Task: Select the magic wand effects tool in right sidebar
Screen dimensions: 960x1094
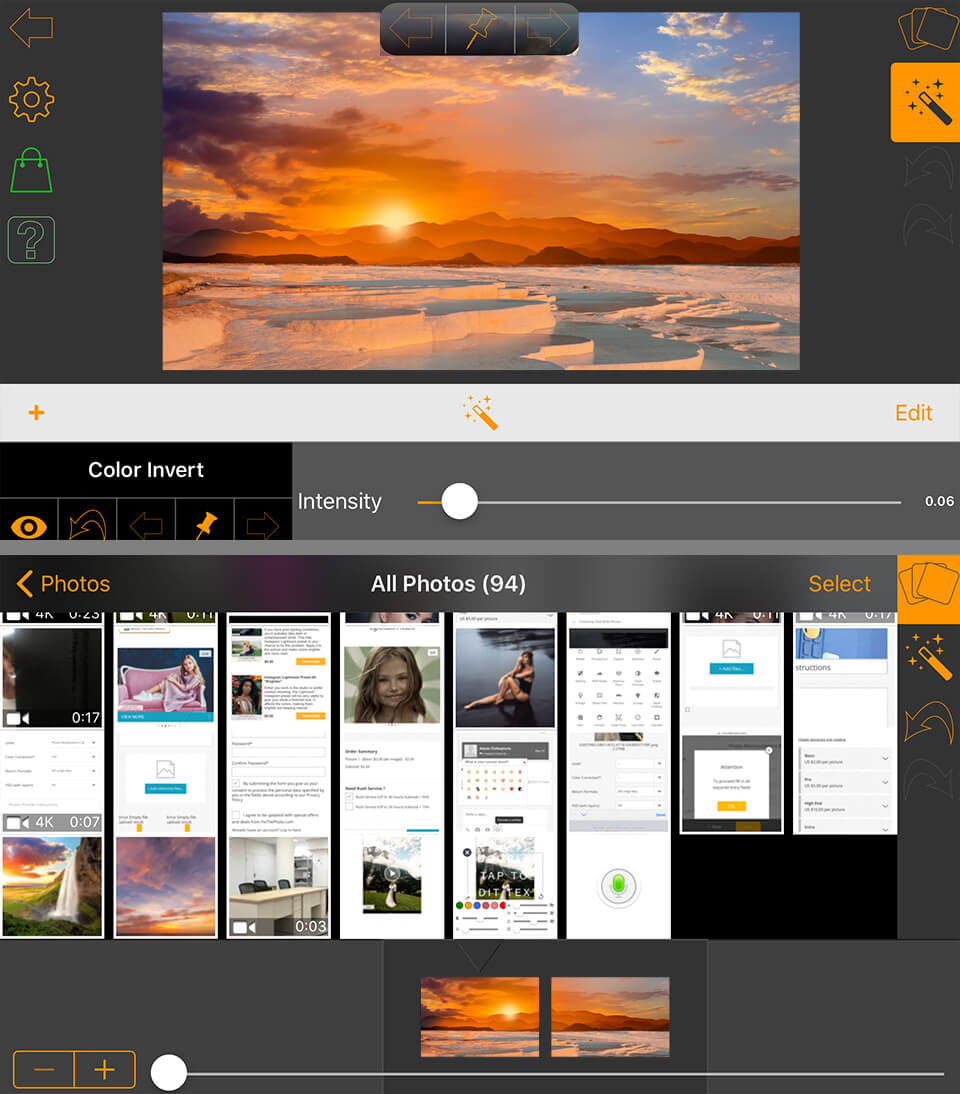Action: pyautogui.click(x=925, y=102)
